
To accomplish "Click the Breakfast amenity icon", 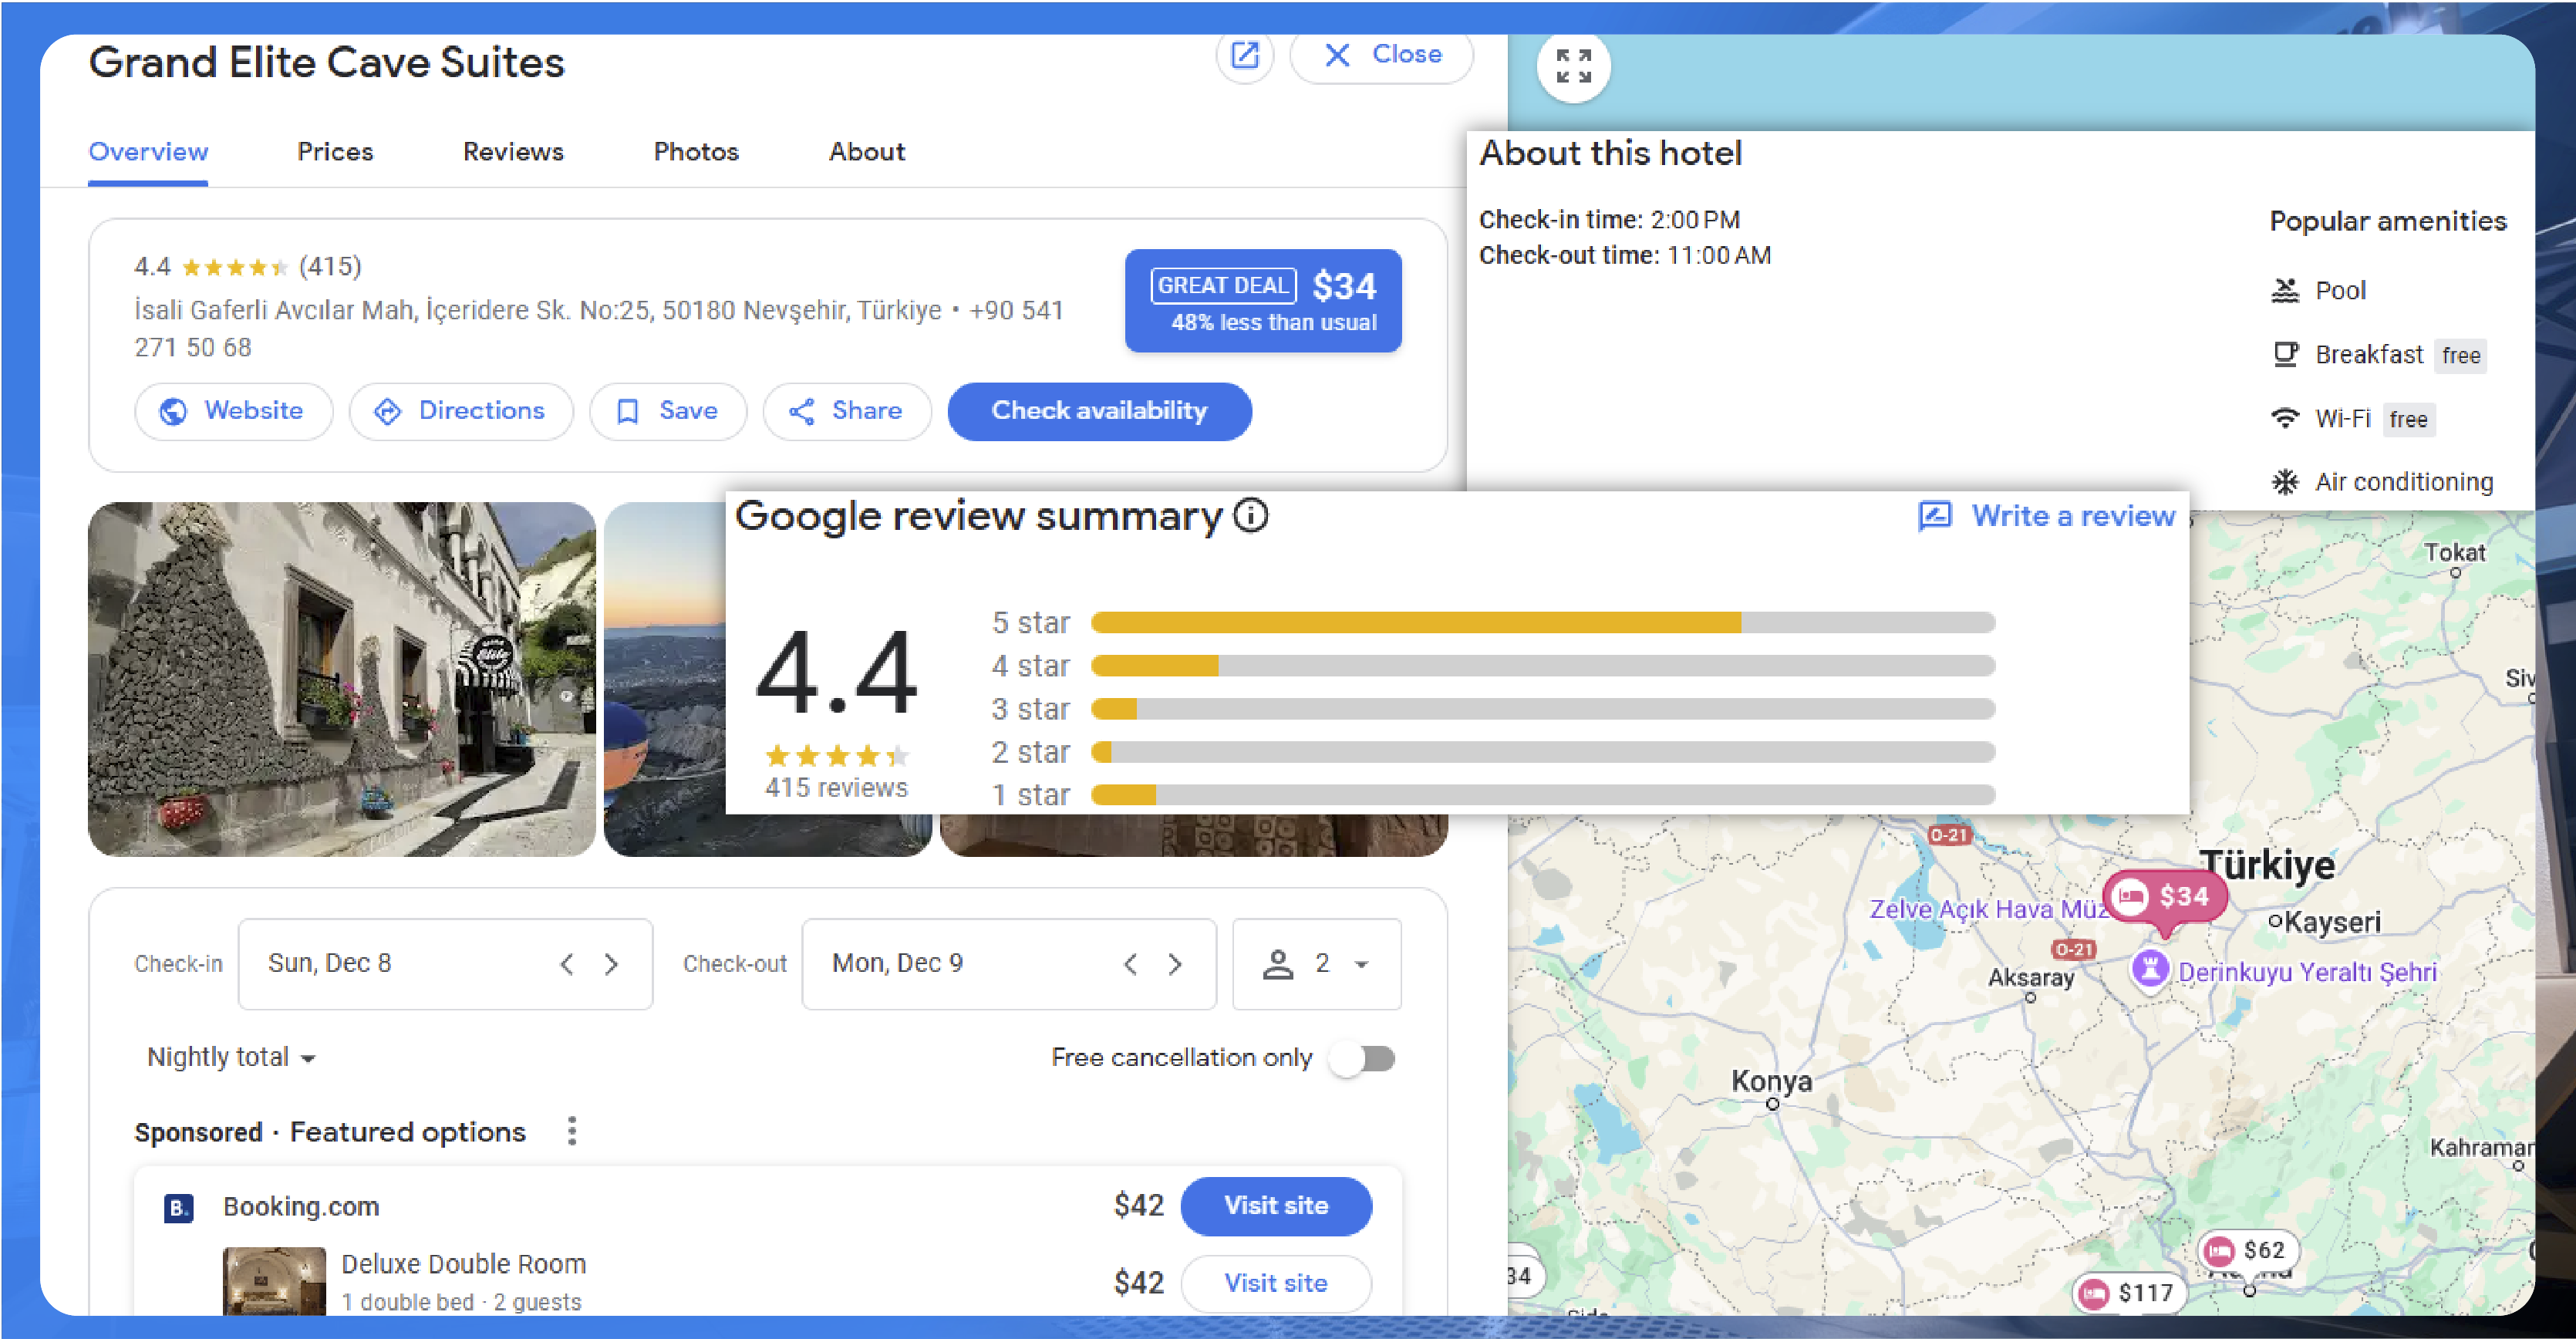I will pos(2285,355).
